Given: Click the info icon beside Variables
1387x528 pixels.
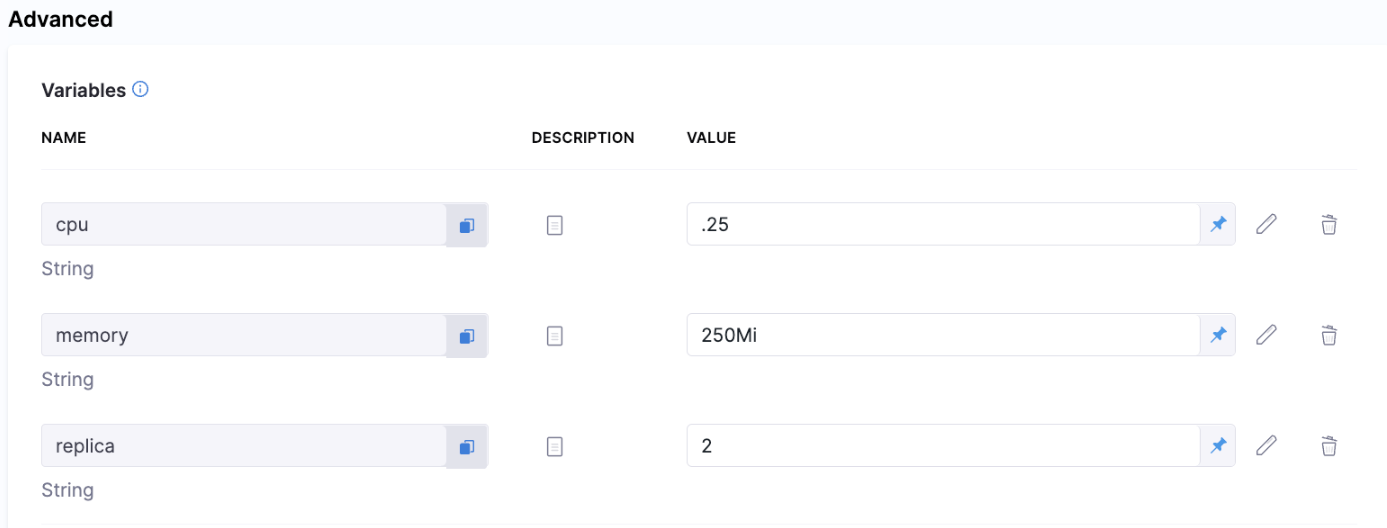Looking at the screenshot, I should coord(140,90).
